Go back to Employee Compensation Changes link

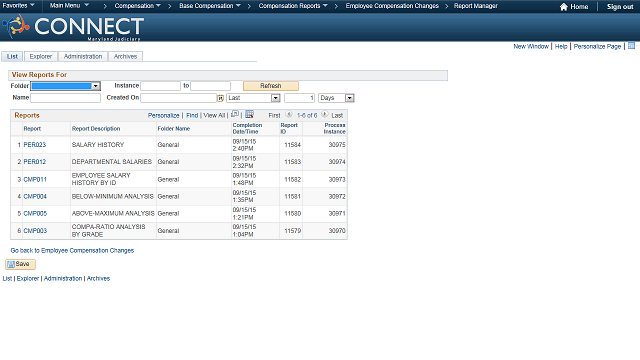pos(72,250)
